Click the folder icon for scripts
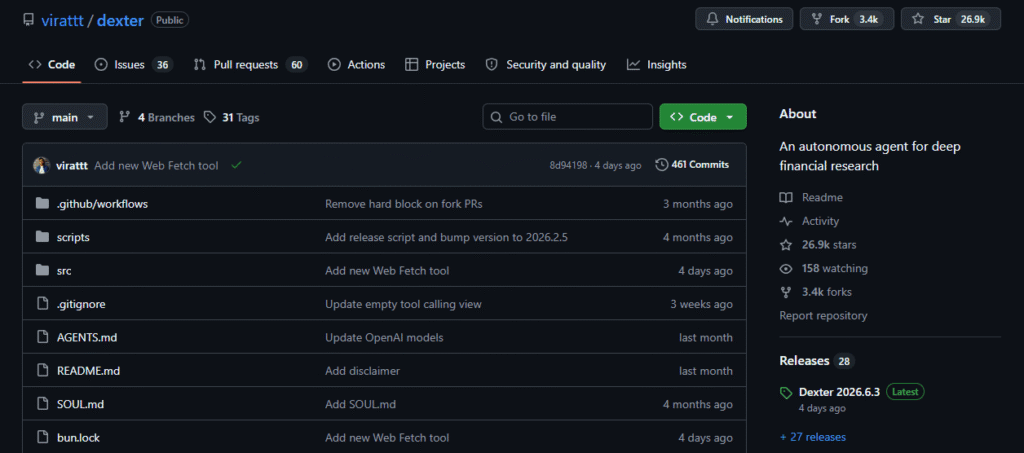 (x=42, y=237)
